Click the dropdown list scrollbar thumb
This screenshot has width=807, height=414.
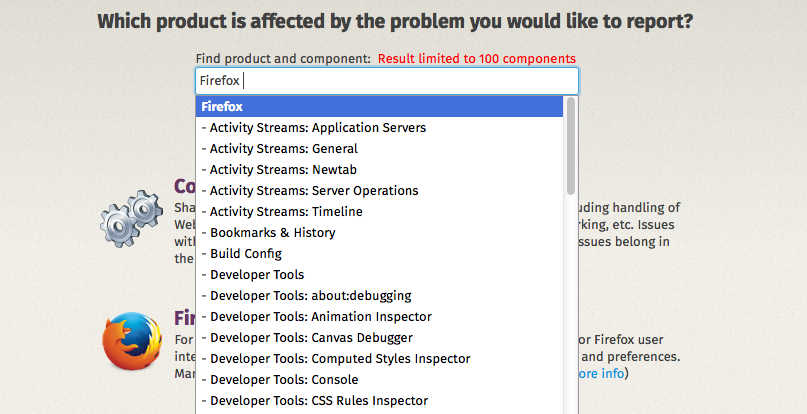pos(570,146)
